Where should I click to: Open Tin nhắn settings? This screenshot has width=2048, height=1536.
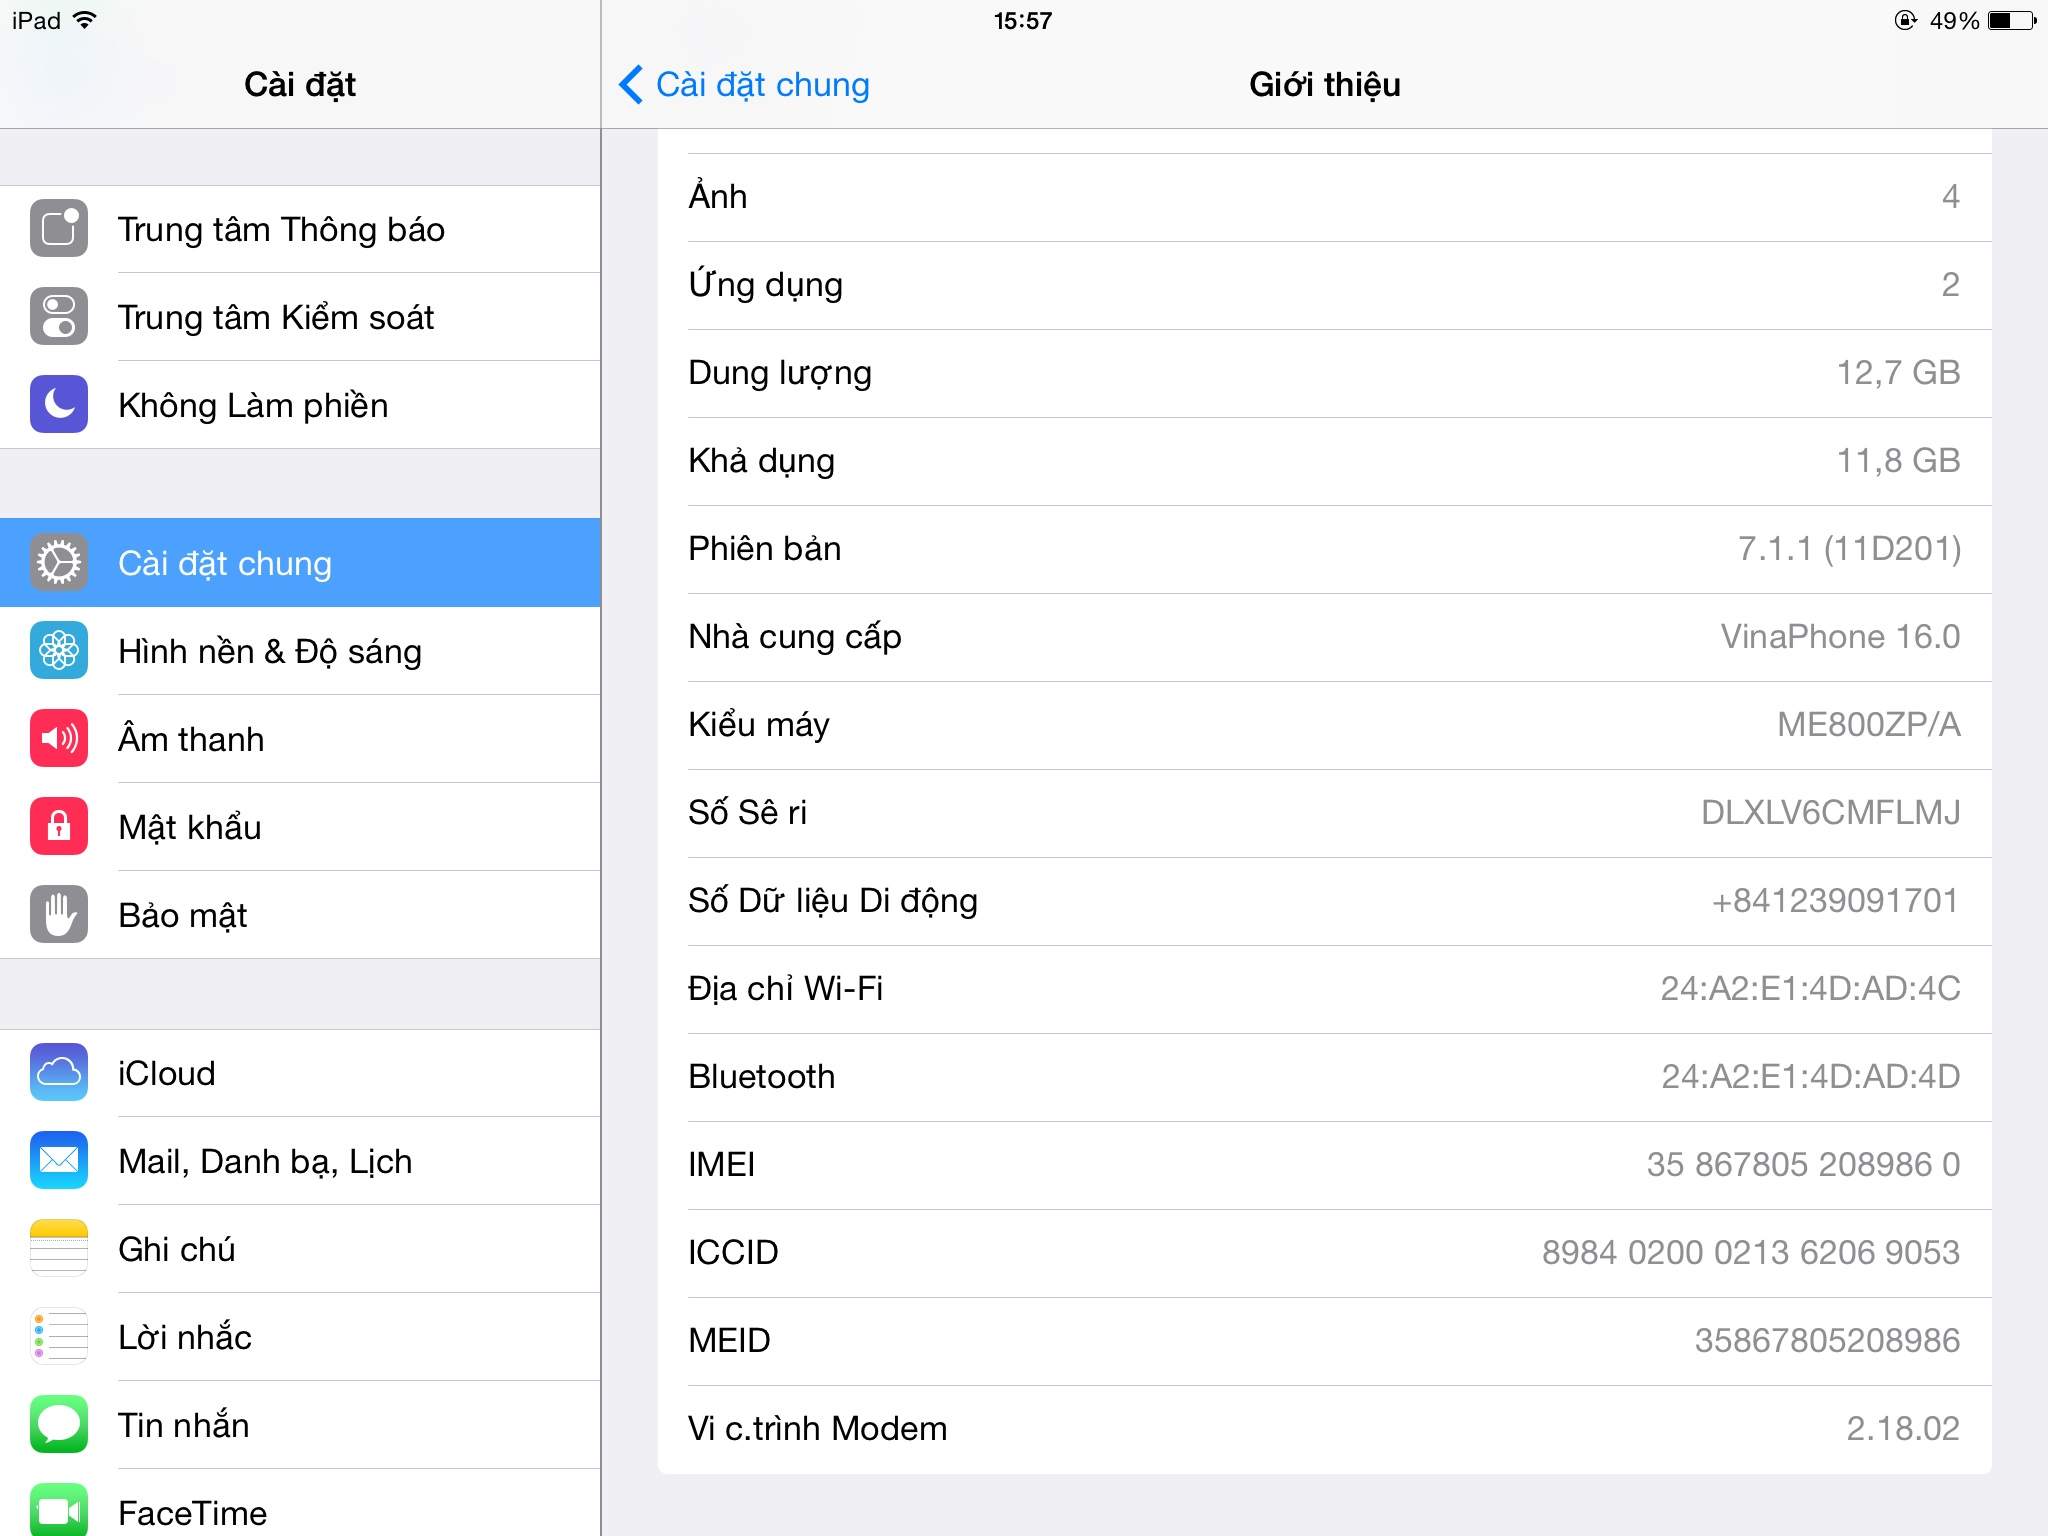tap(300, 1425)
